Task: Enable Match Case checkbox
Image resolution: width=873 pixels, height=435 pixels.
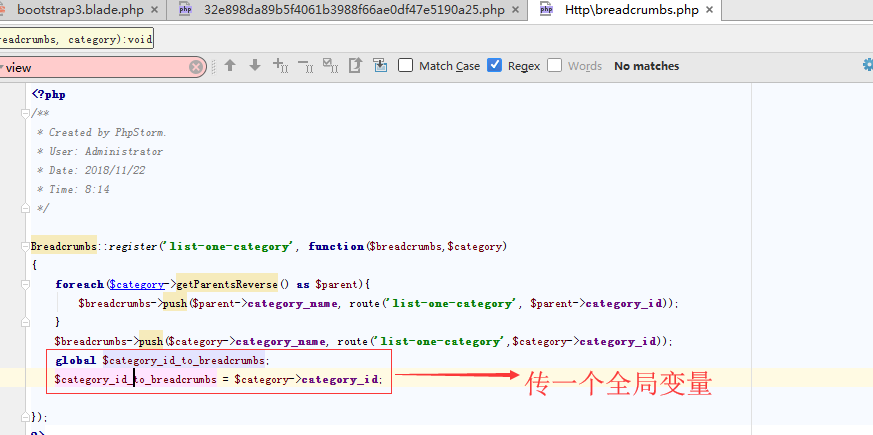Action: click(405, 66)
